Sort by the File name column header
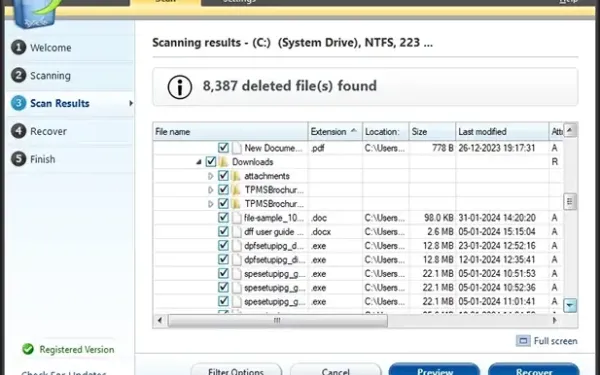600x375 pixels. pyautogui.click(x=230, y=132)
